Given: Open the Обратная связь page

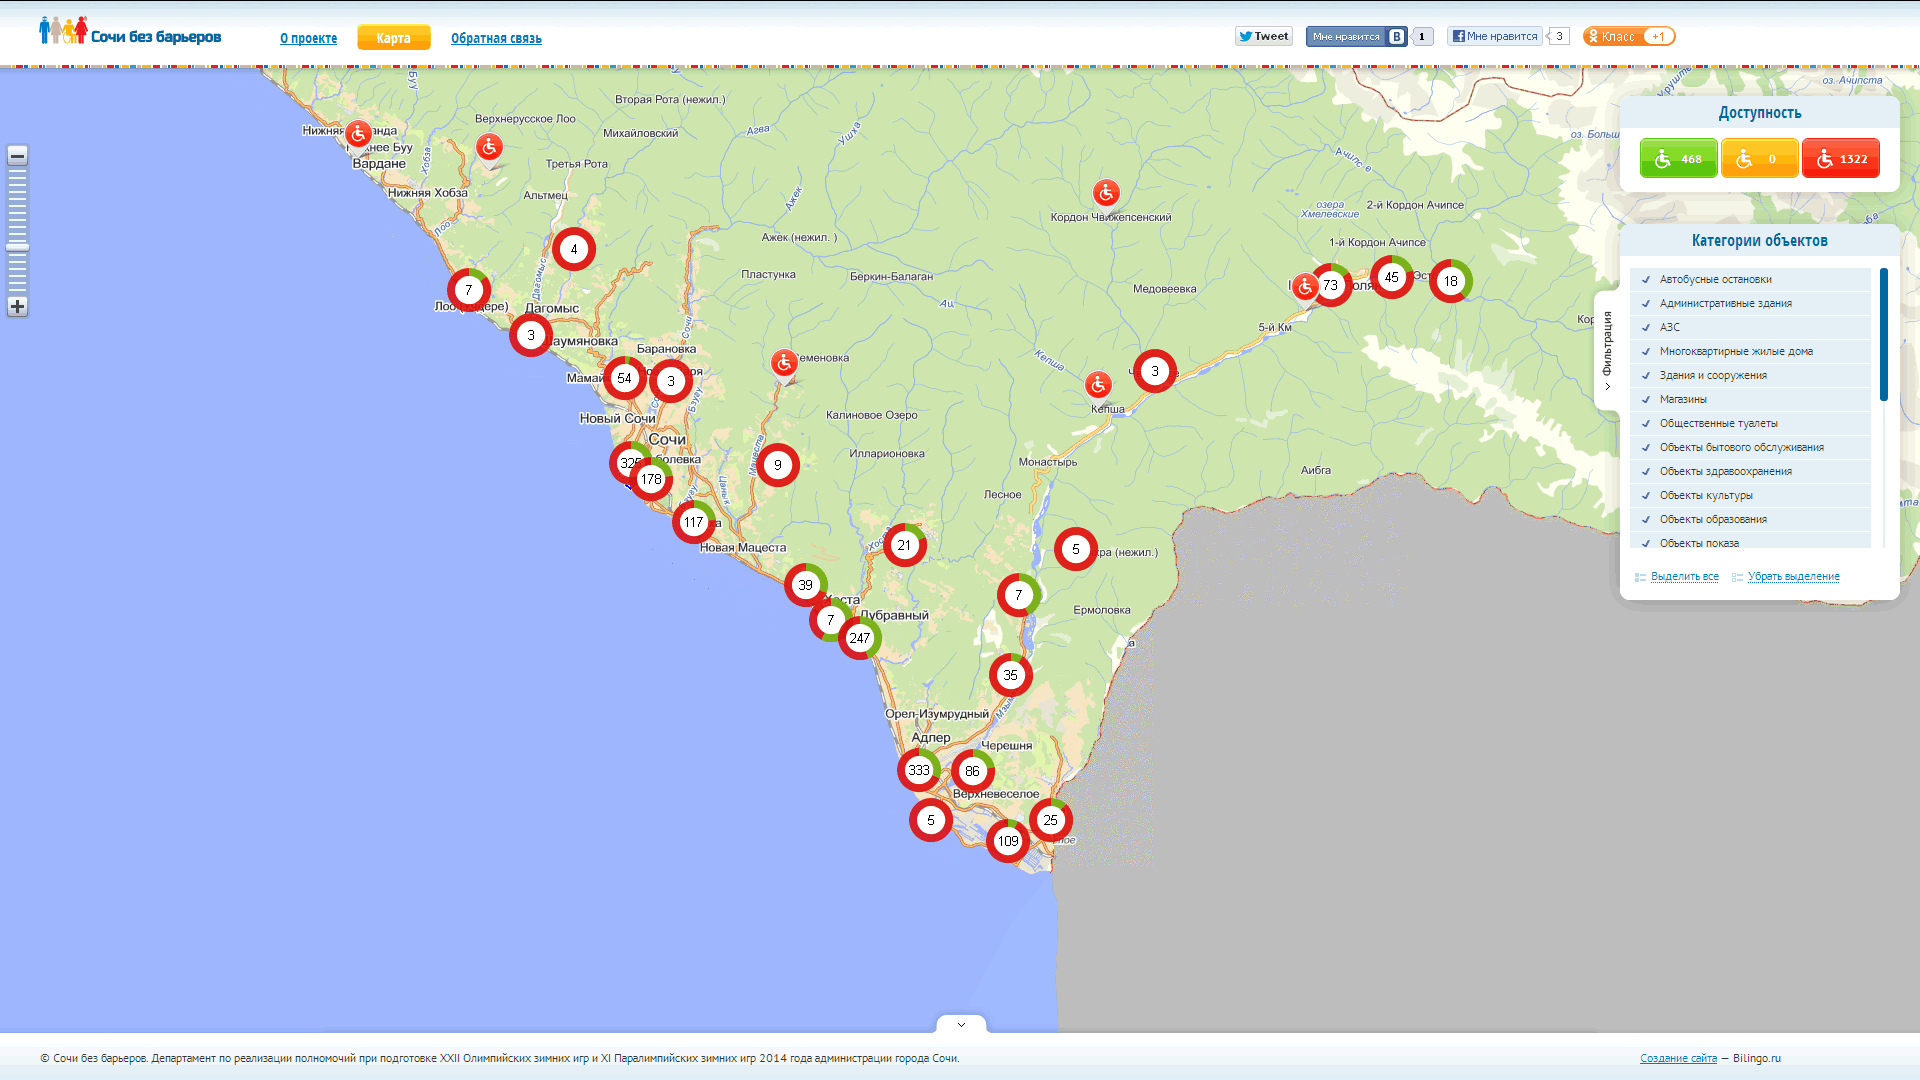Looking at the screenshot, I should coord(496,38).
